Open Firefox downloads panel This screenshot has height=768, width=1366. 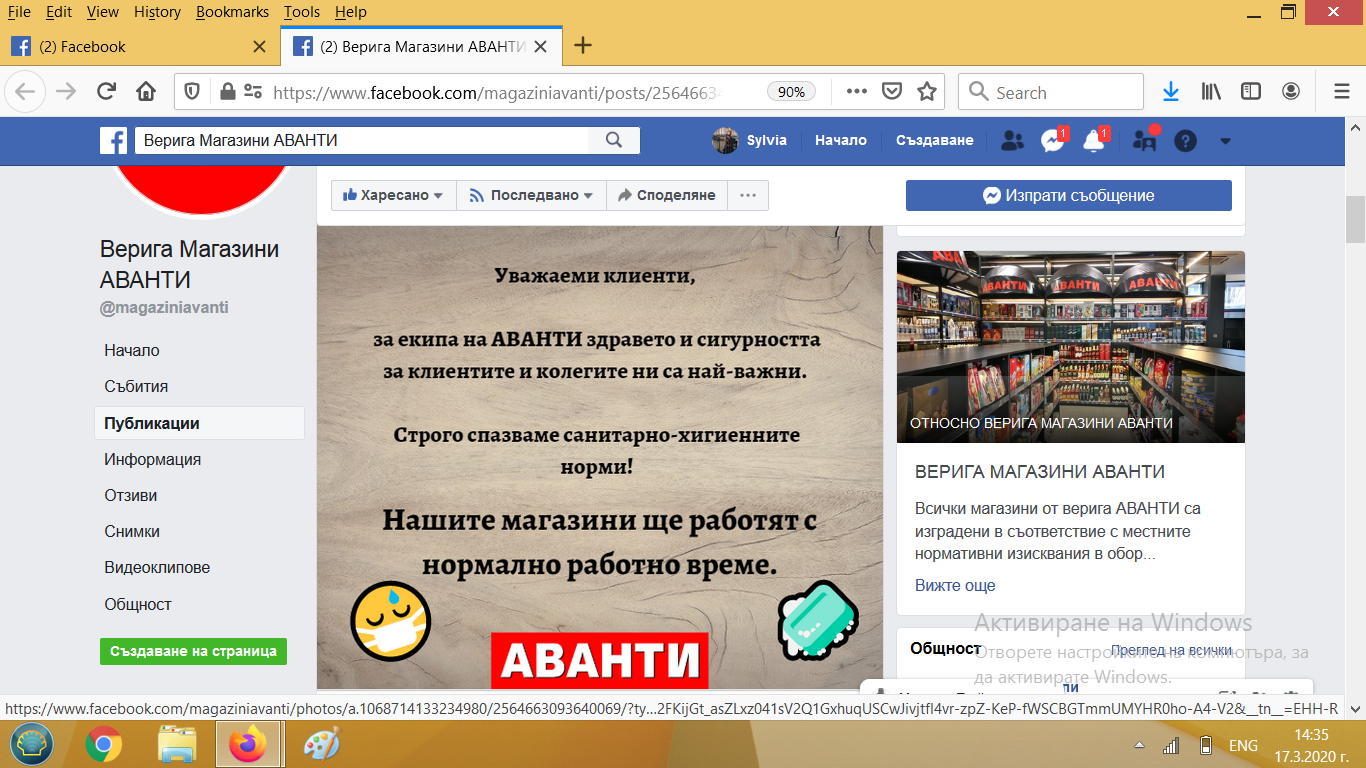point(1171,92)
